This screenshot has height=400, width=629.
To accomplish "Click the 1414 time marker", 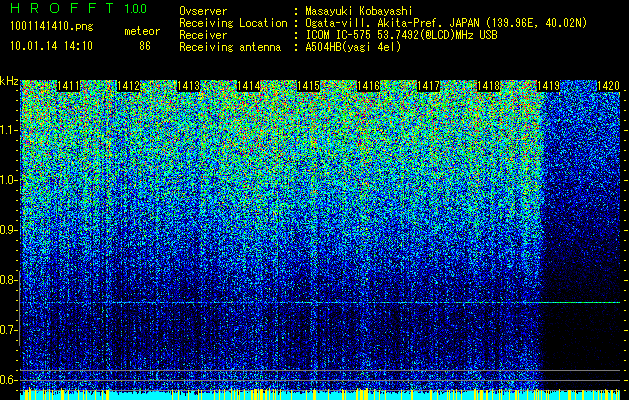I will [249, 85].
